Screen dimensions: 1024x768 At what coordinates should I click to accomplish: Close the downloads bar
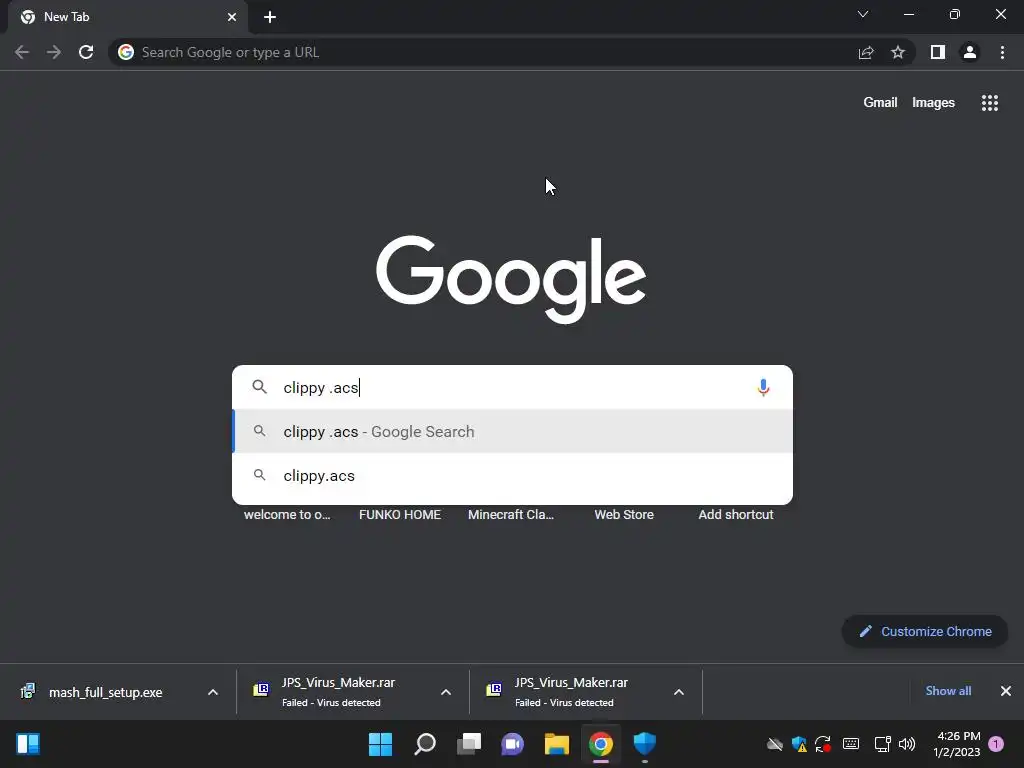(1006, 691)
